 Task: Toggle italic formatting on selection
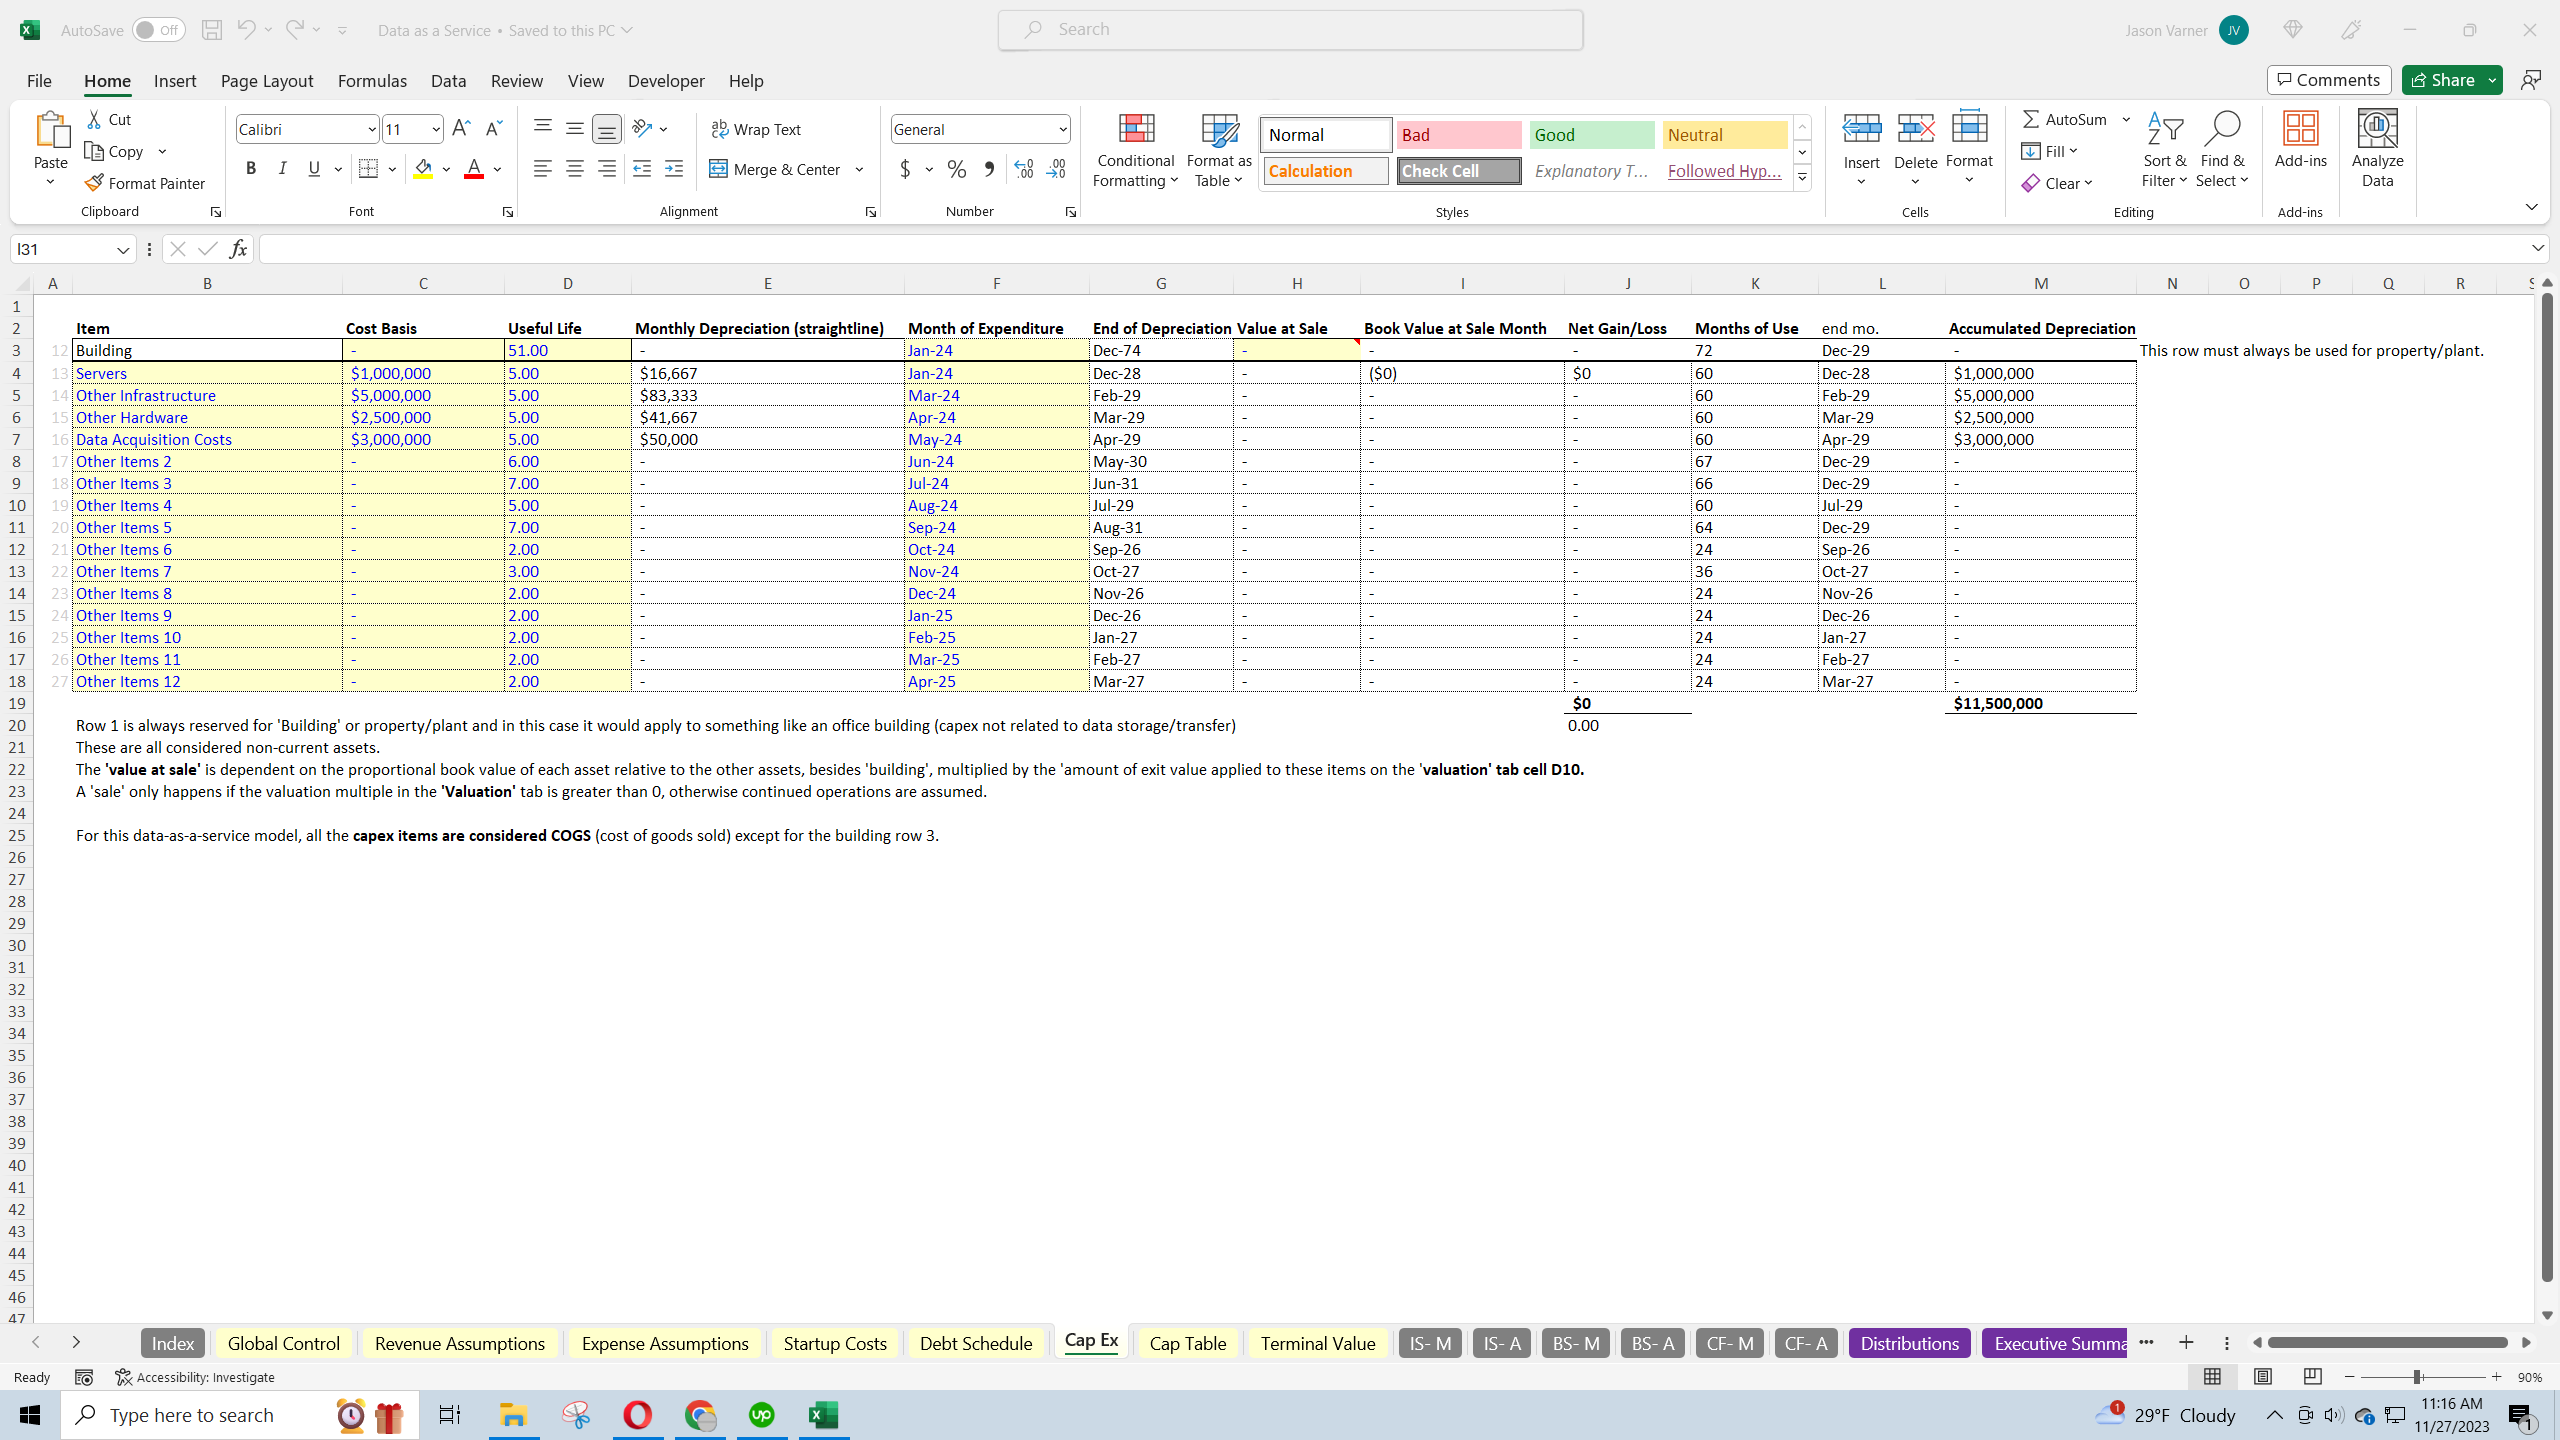point(282,168)
